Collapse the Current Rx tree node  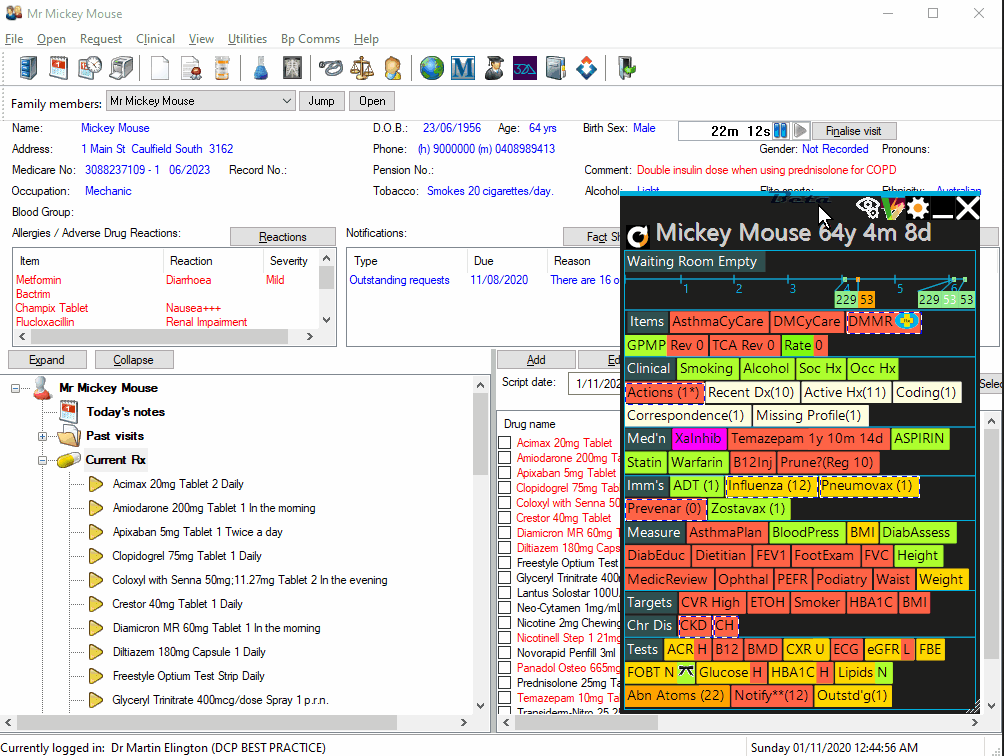coord(43,460)
